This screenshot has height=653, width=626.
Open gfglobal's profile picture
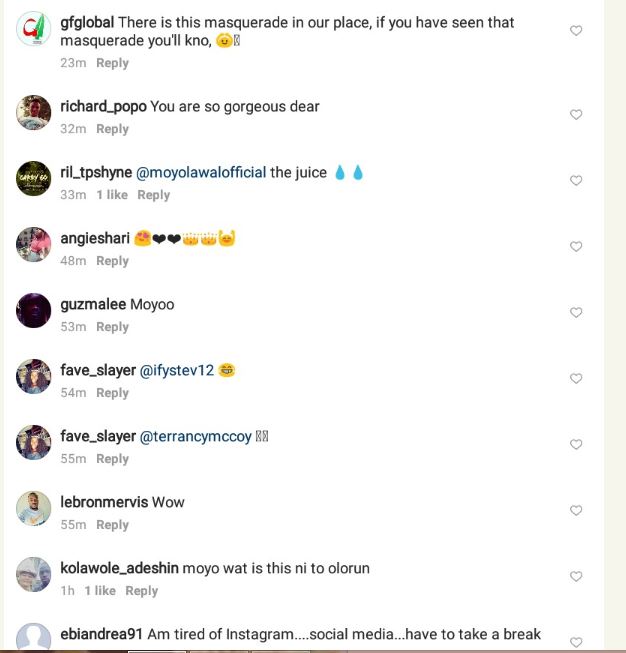tap(34, 30)
